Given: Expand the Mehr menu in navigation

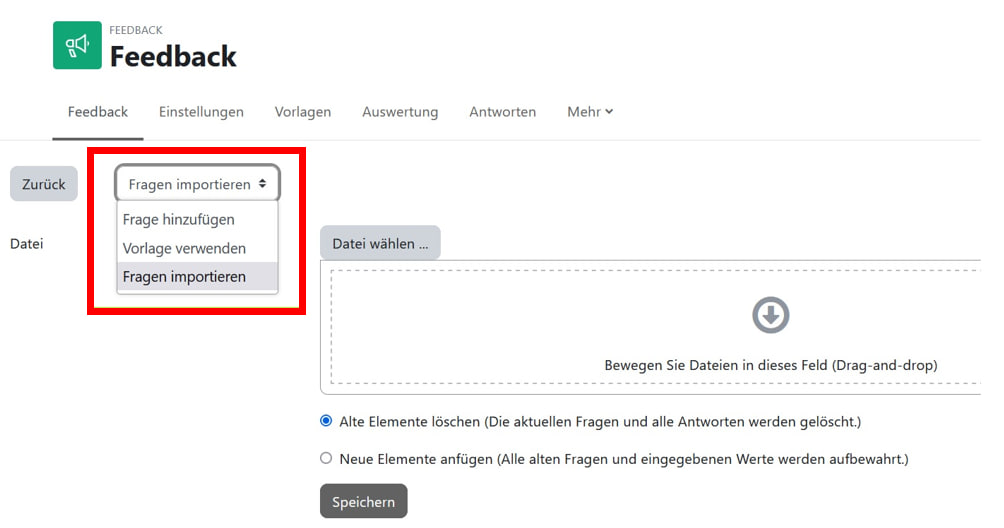Looking at the screenshot, I should click(589, 112).
